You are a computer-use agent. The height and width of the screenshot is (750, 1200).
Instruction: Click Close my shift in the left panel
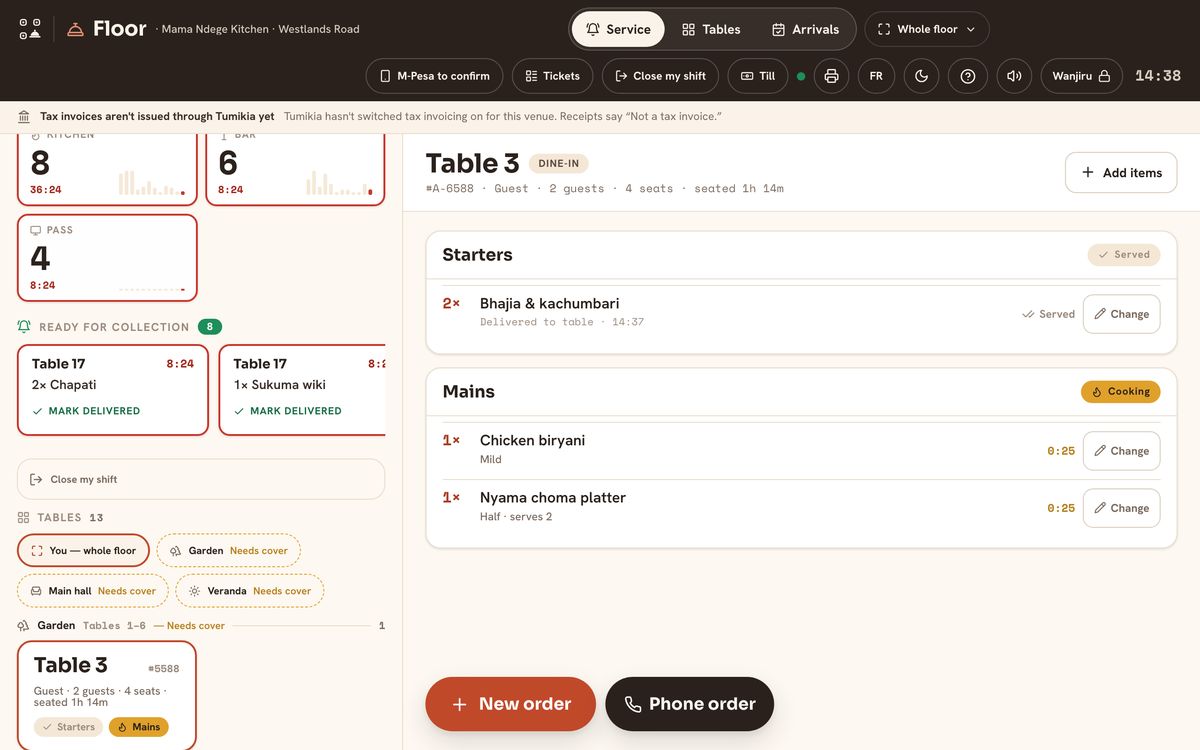(x=201, y=479)
